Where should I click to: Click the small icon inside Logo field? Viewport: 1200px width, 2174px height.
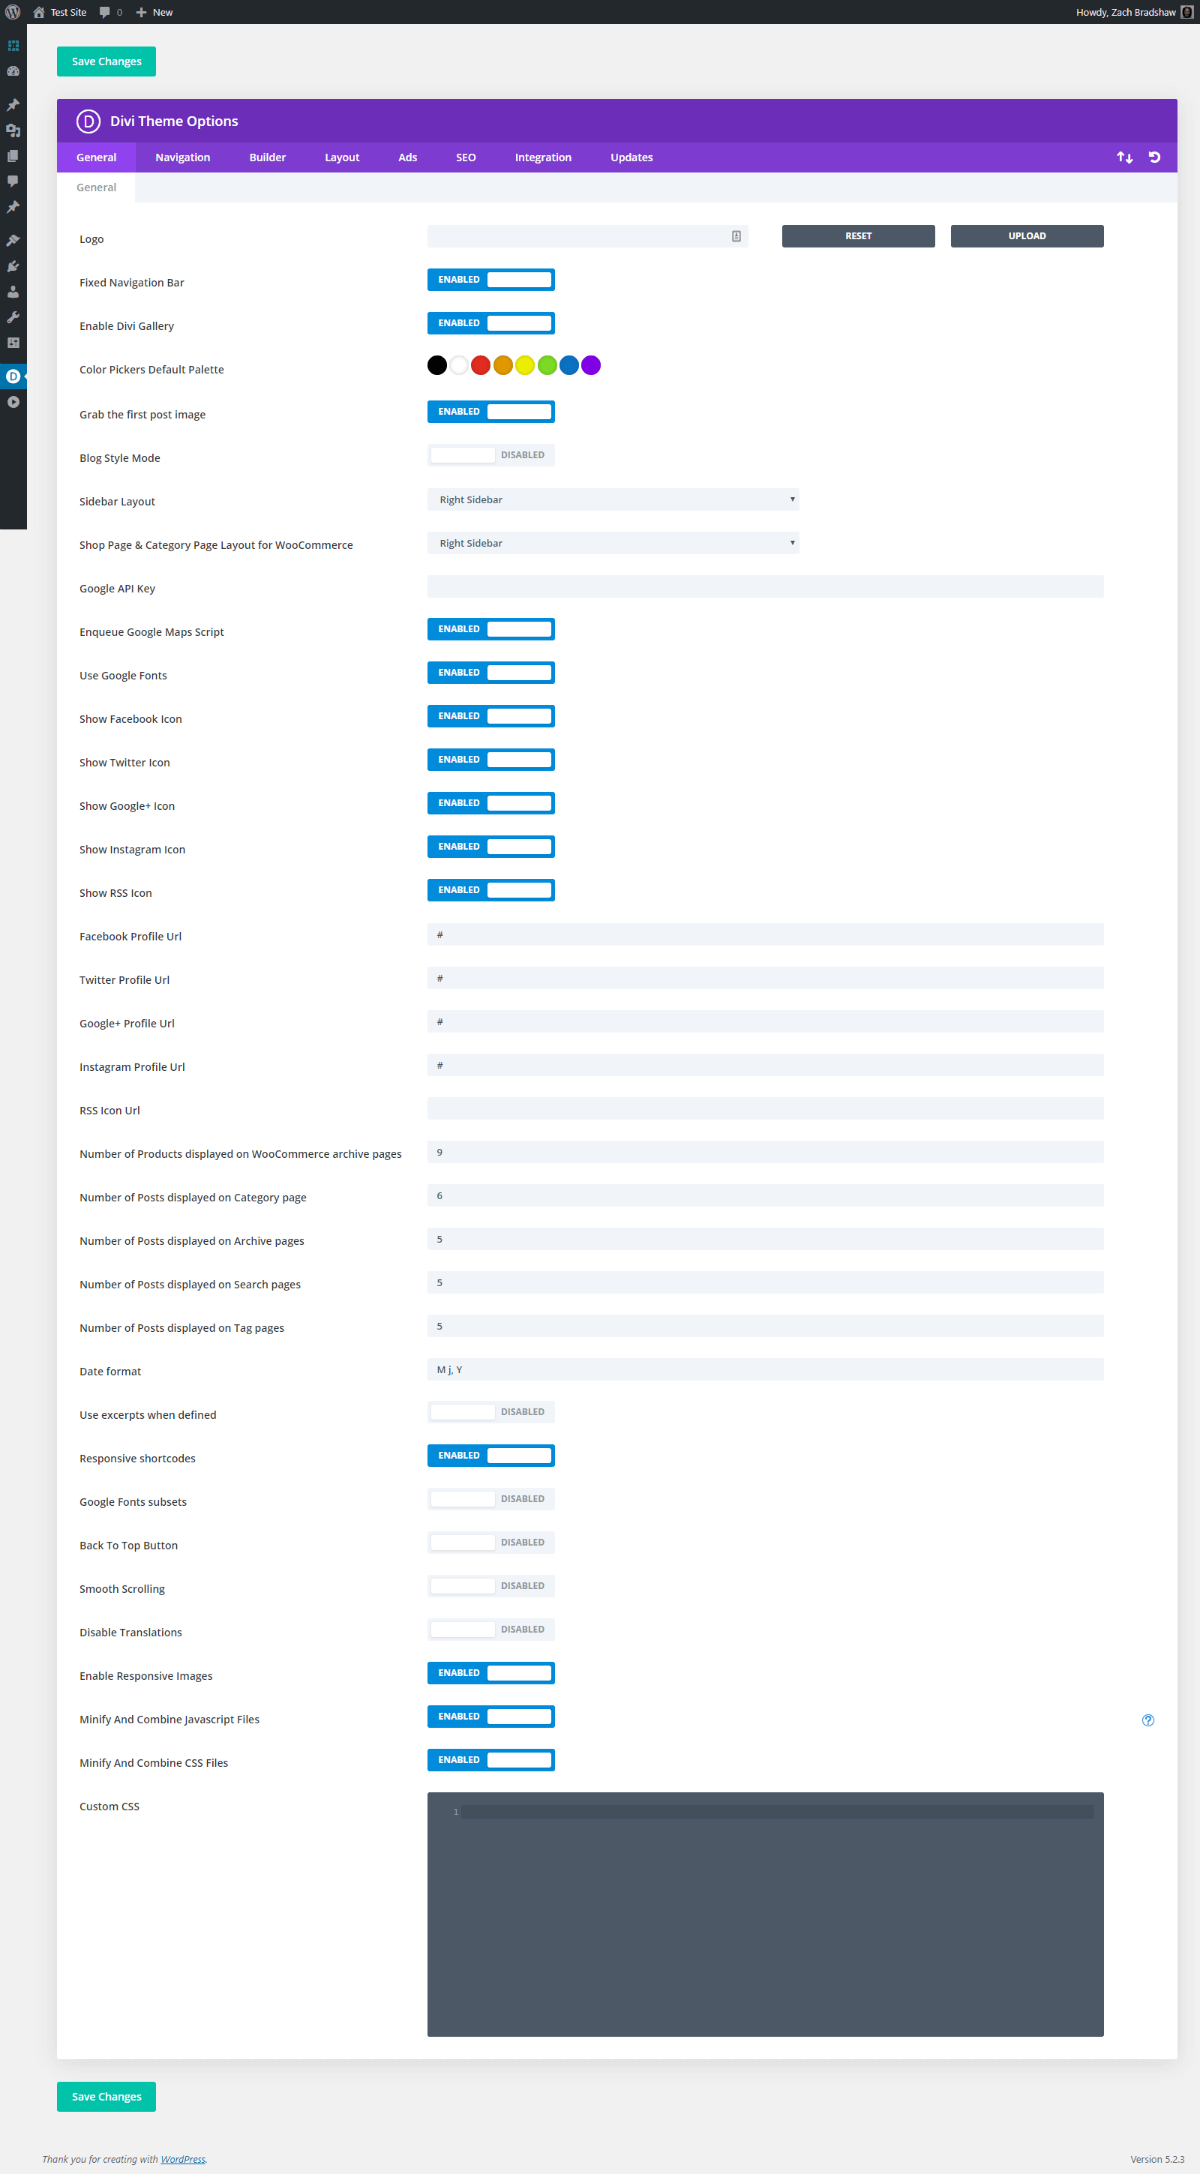[736, 236]
